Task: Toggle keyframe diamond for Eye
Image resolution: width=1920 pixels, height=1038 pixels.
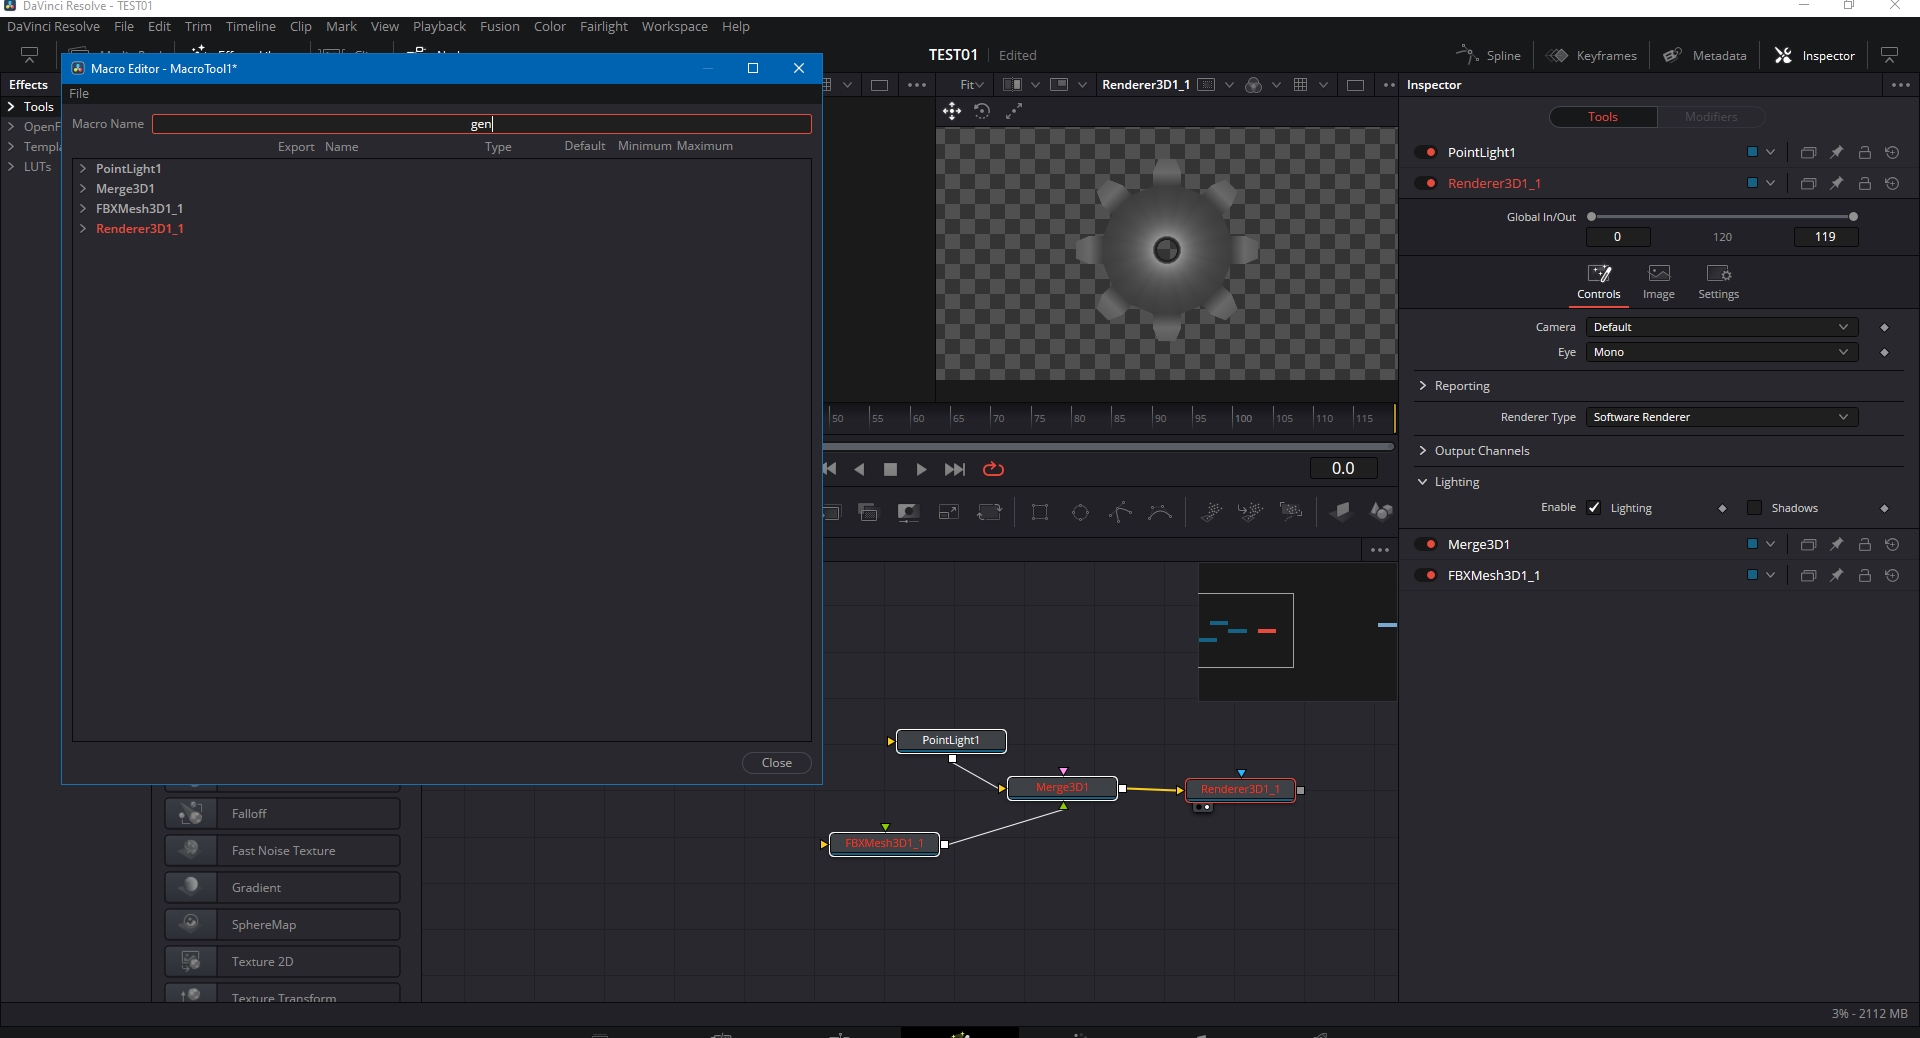Action: (x=1884, y=353)
